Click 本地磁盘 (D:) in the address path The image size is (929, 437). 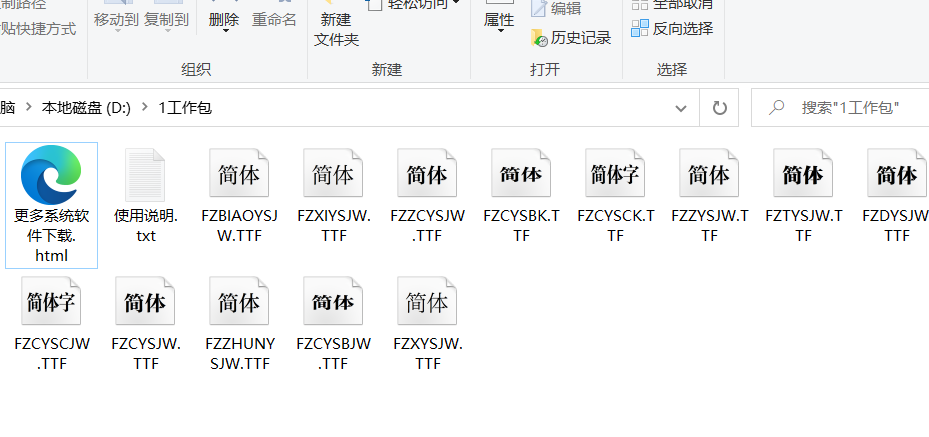[86, 108]
